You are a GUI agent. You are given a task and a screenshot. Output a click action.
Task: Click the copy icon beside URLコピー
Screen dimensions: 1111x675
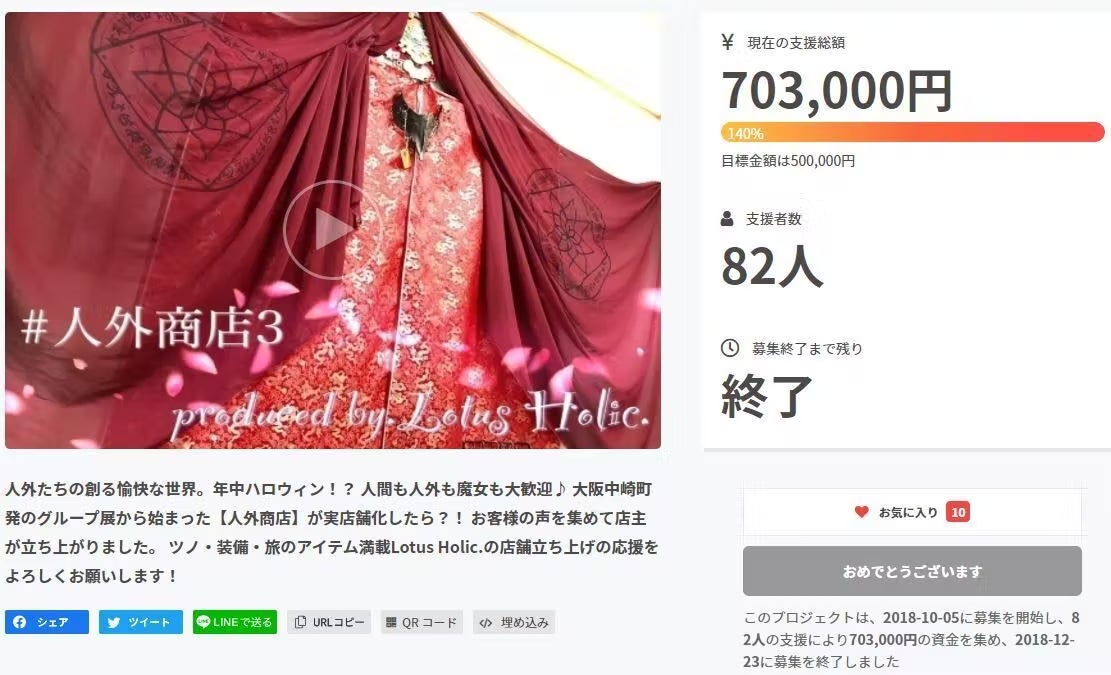(x=300, y=622)
